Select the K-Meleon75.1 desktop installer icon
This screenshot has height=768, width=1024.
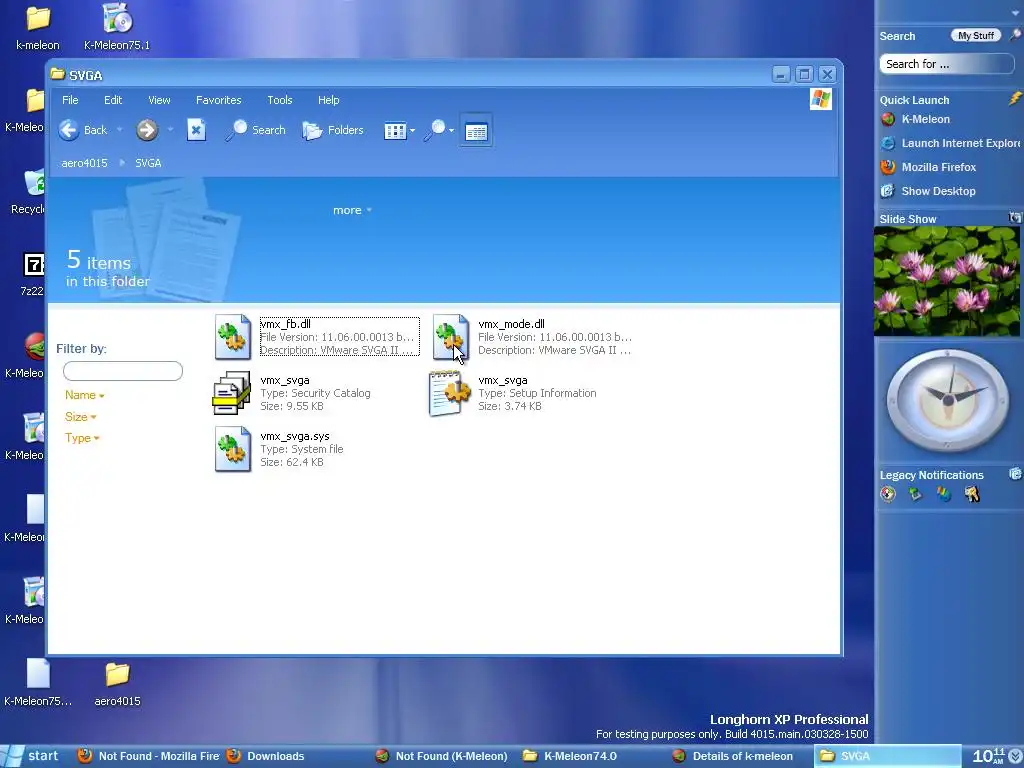pyautogui.click(x=118, y=18)
